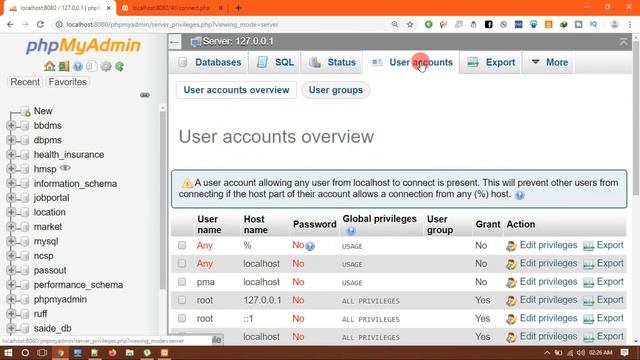Image resolution: width=640 pixels, height=360 pixels.
Task: Expand the jobportal database tree
Action: coord(11,198)
